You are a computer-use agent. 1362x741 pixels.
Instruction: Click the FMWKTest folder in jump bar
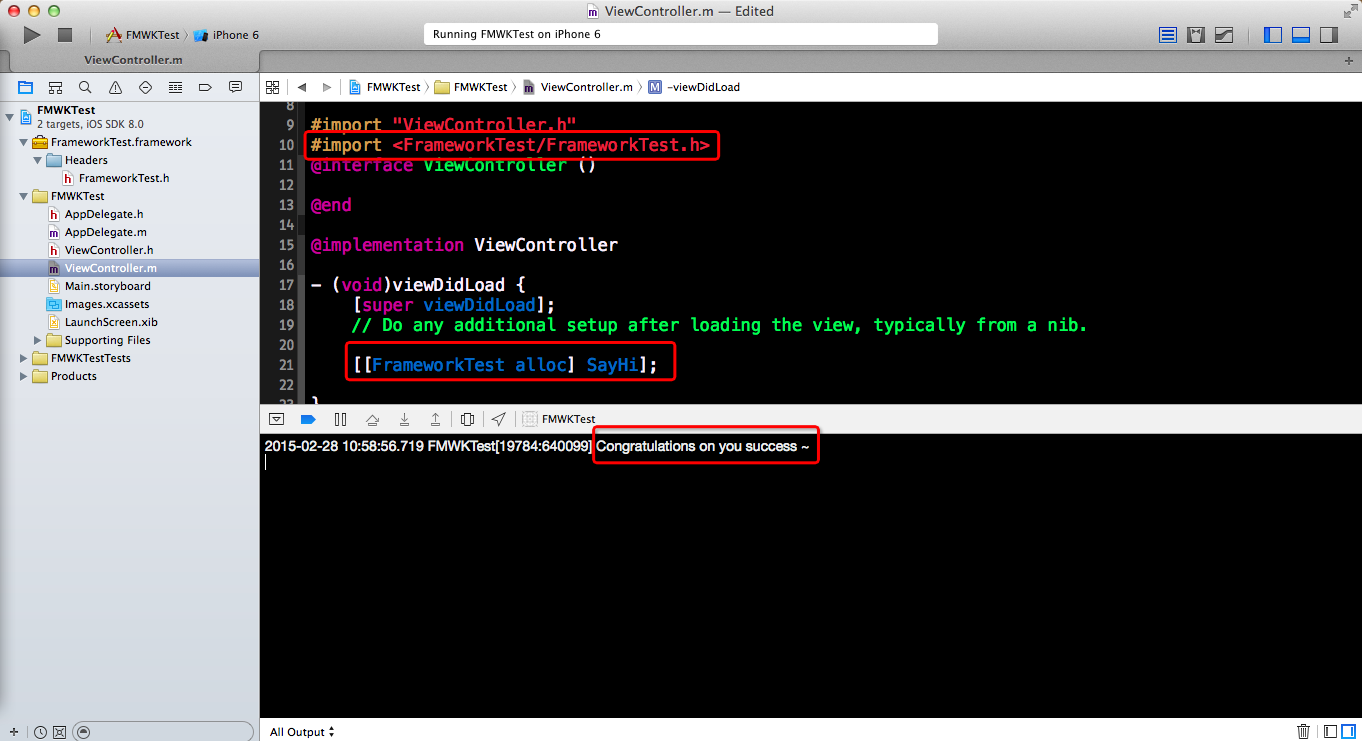coord(472,87)
